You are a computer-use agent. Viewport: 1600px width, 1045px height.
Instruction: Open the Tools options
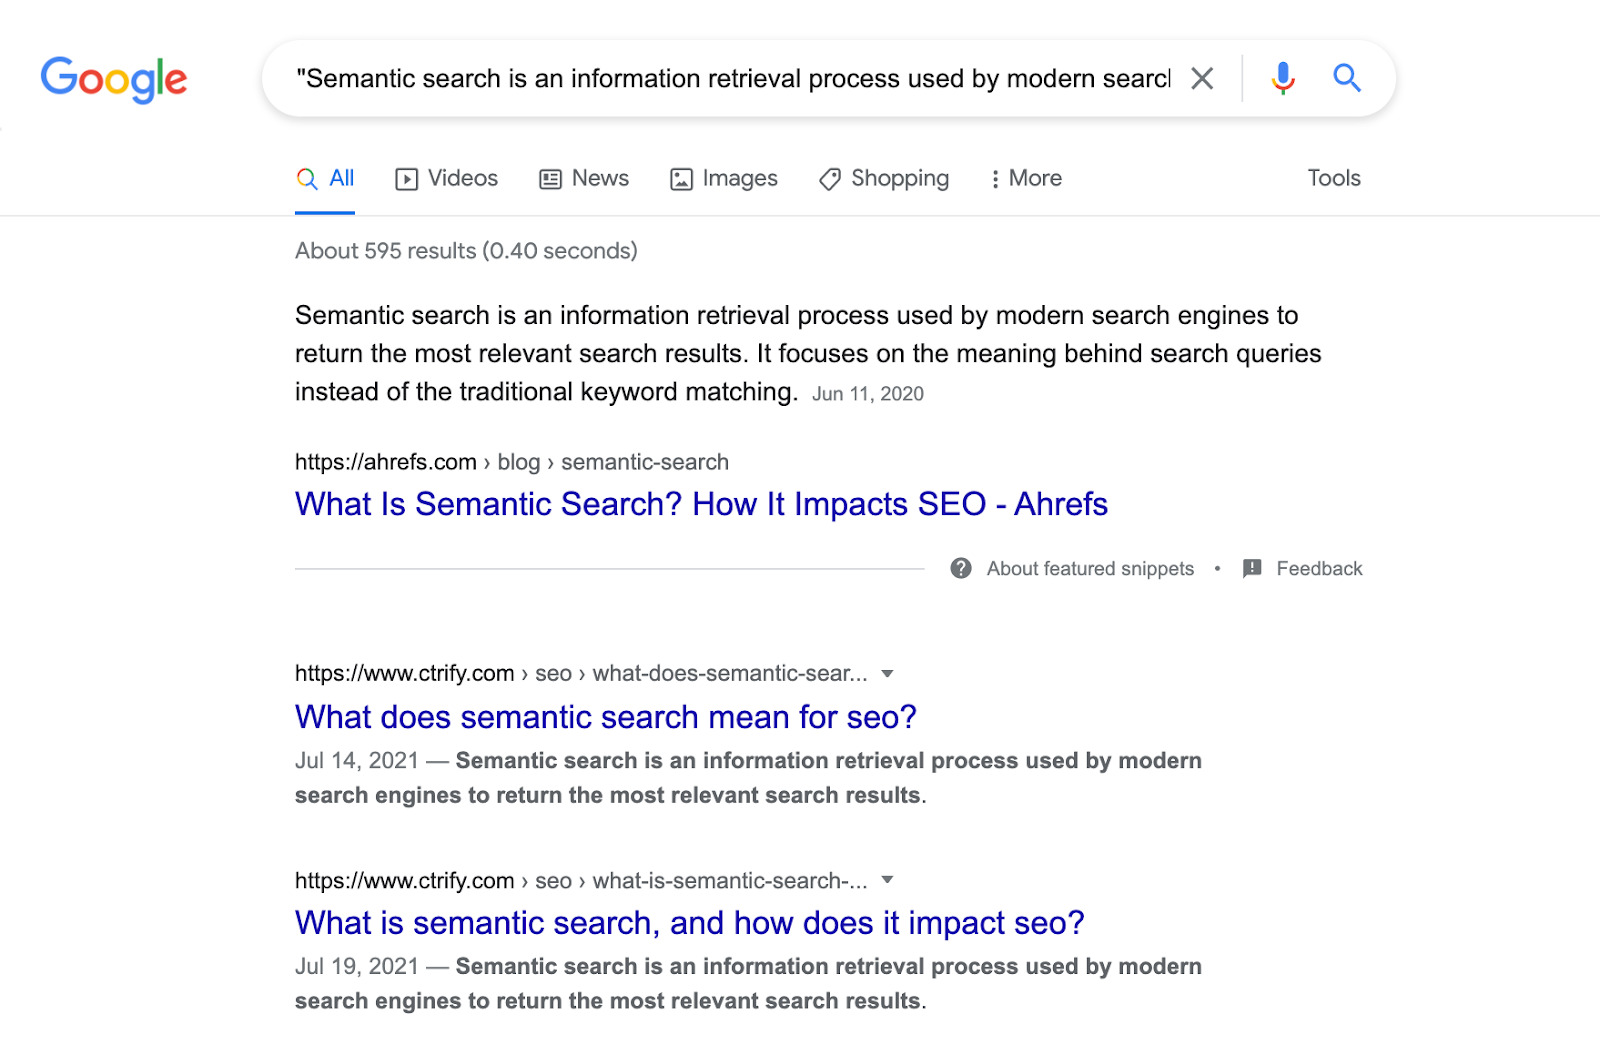tap(1334, 179)
